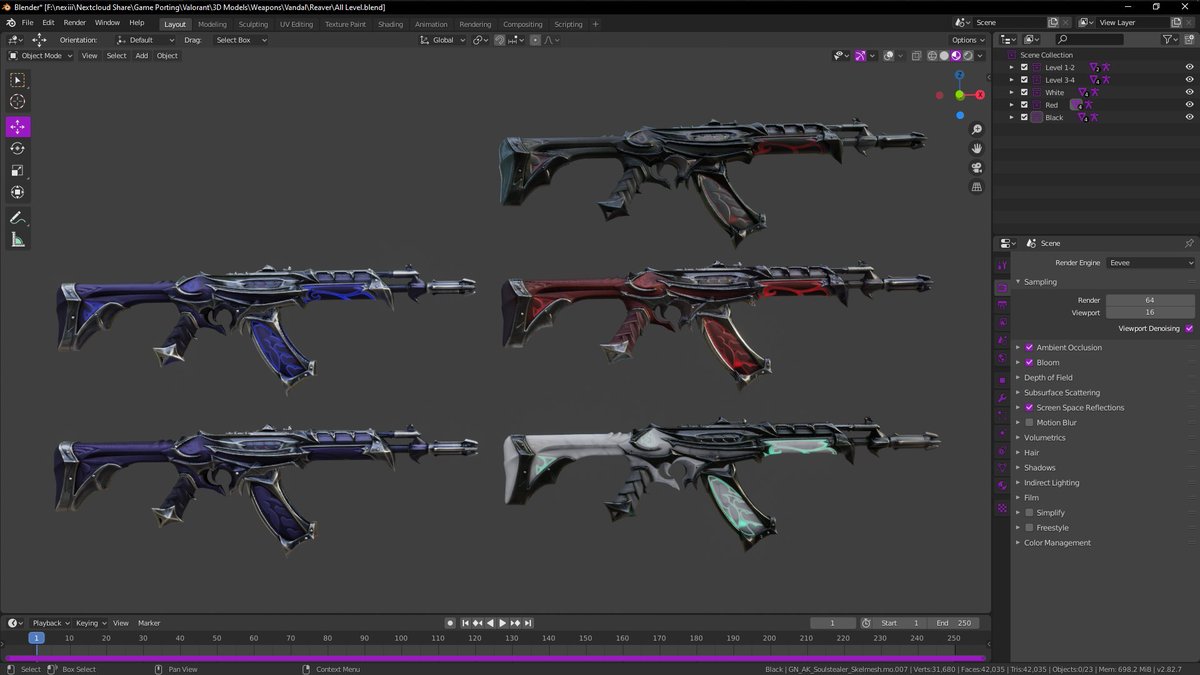Jump to the end frame button
This screenshot has width=1200, height=675.
(528, 623)
